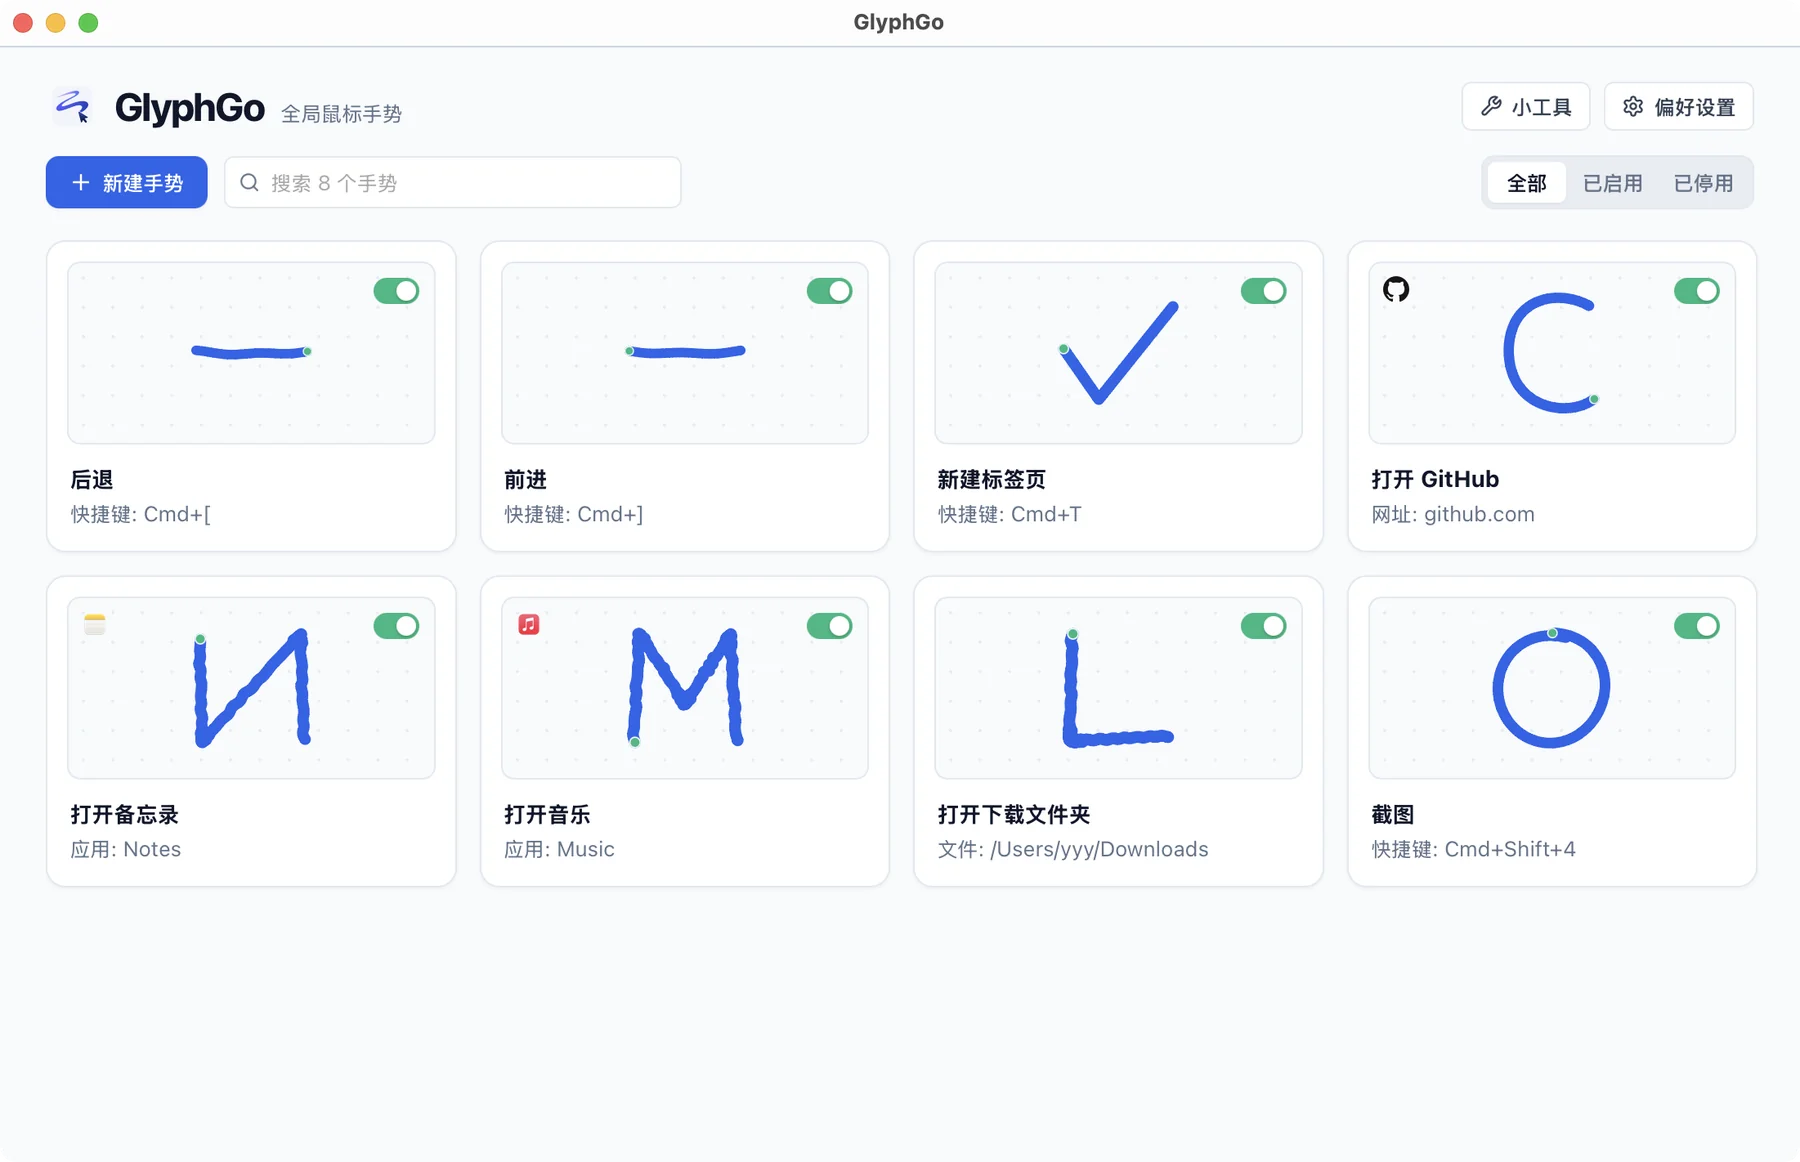The width and height of the screenshot is (1800, 1162).
Task: Click the Notes app icon on 打开备忘录 card
Action: tap(95, 624)
